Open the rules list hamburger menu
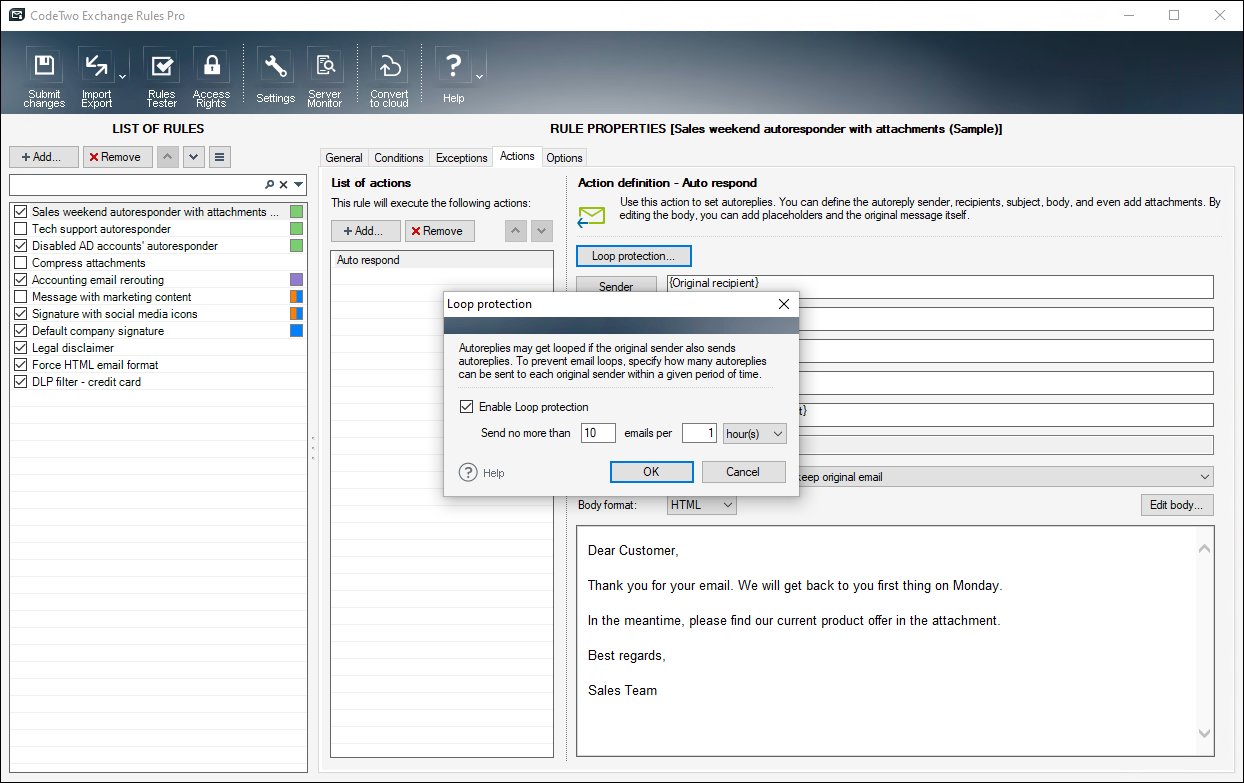Image resolution: width=1244 pixels, height=783 pixels. [219, 157]
